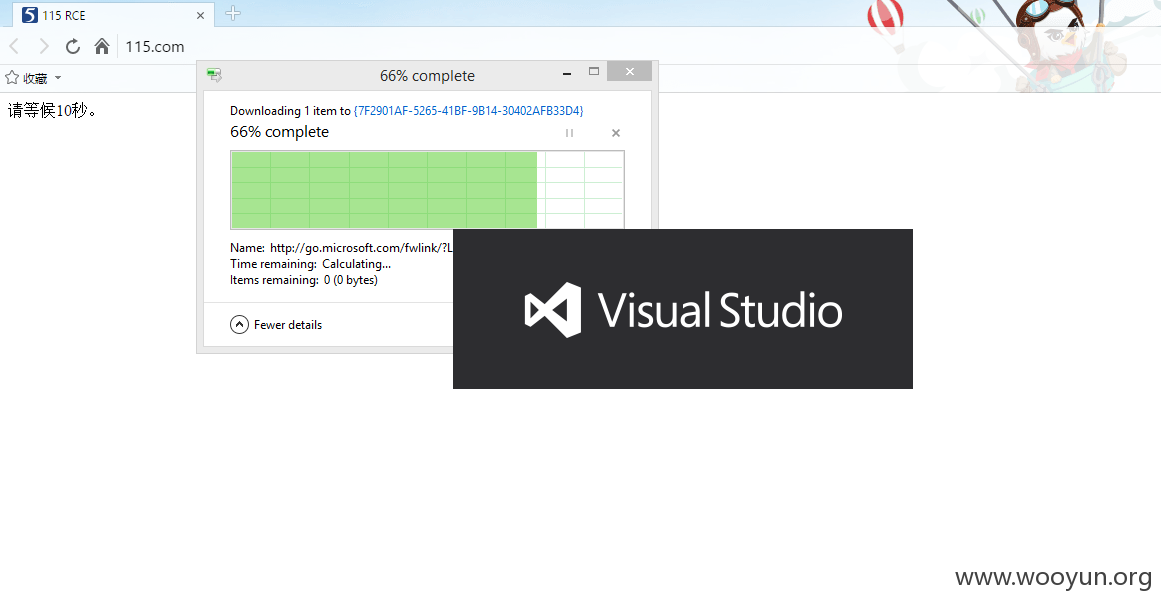Maximize the 66% complete dialog
The width and height of the screenshot is (1161, 606).
pyautogui.click(x=594, y=72)
